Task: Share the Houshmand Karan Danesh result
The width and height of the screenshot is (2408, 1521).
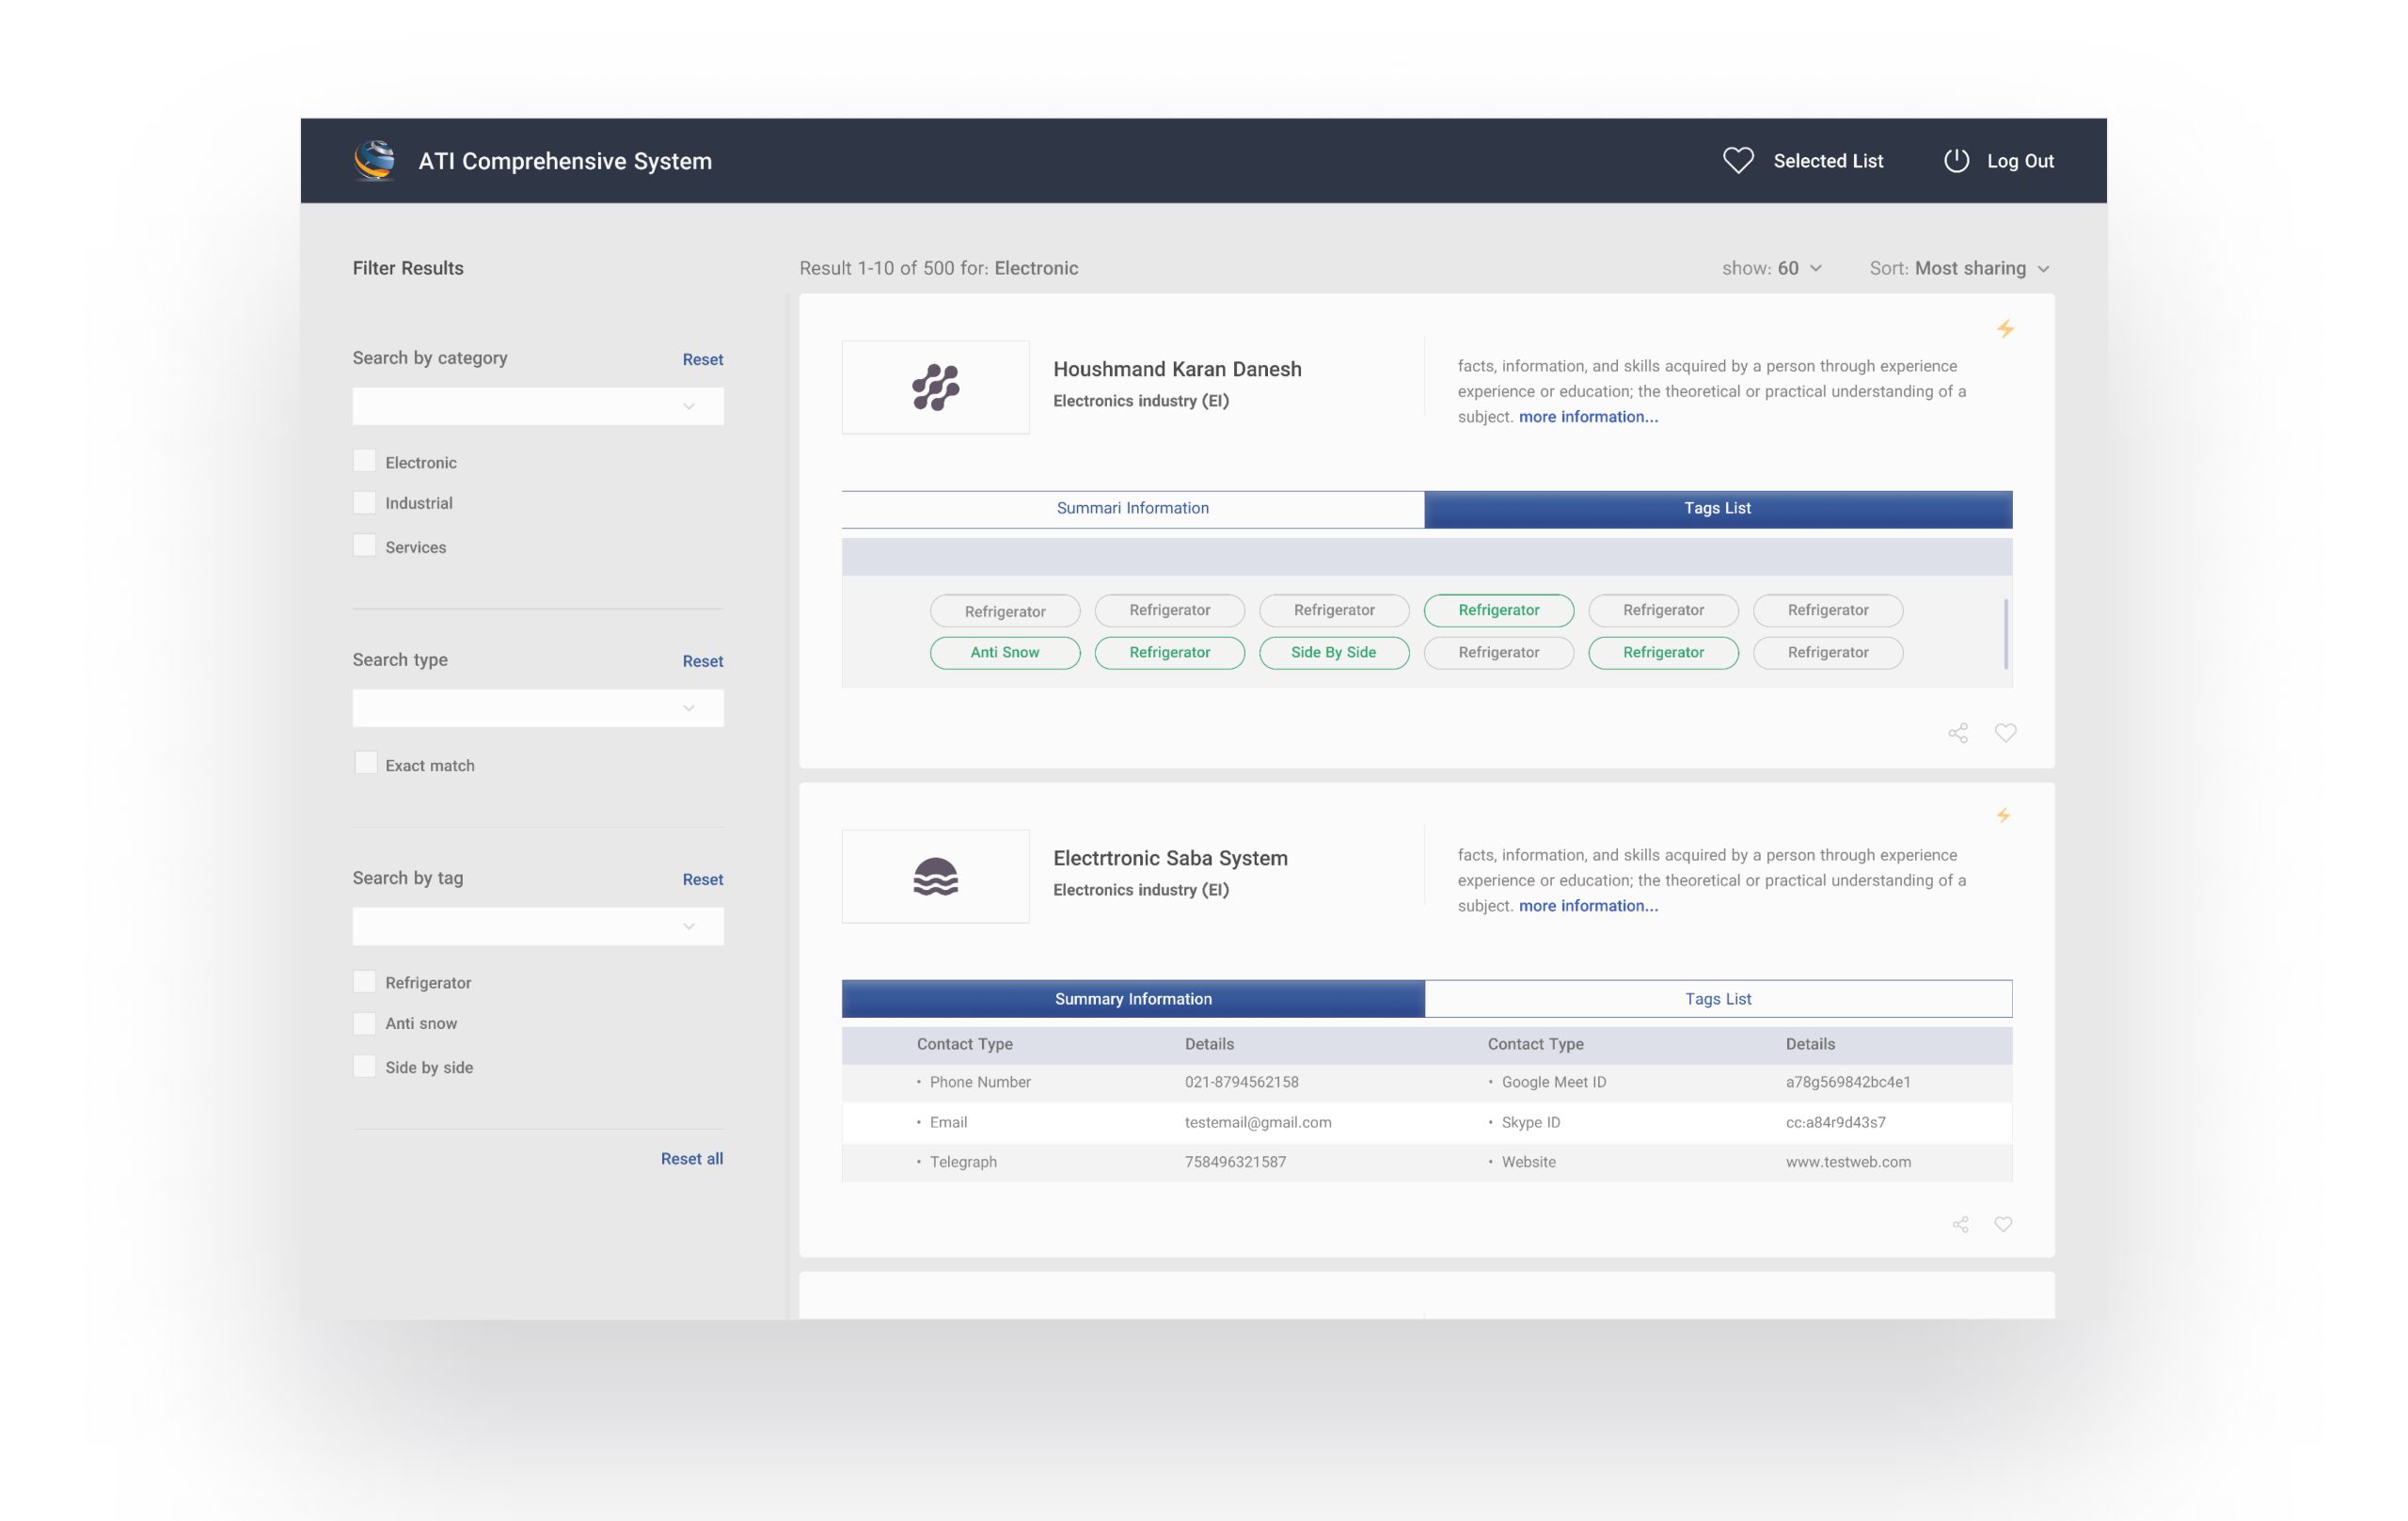Action: coord(1958,733)
